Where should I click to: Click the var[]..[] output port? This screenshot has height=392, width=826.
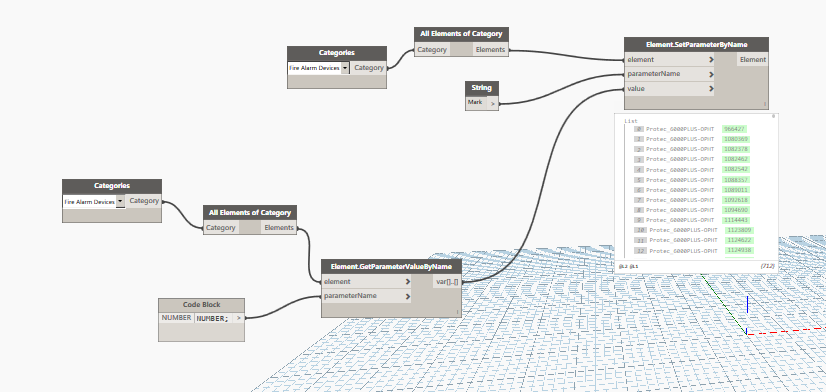448,282
